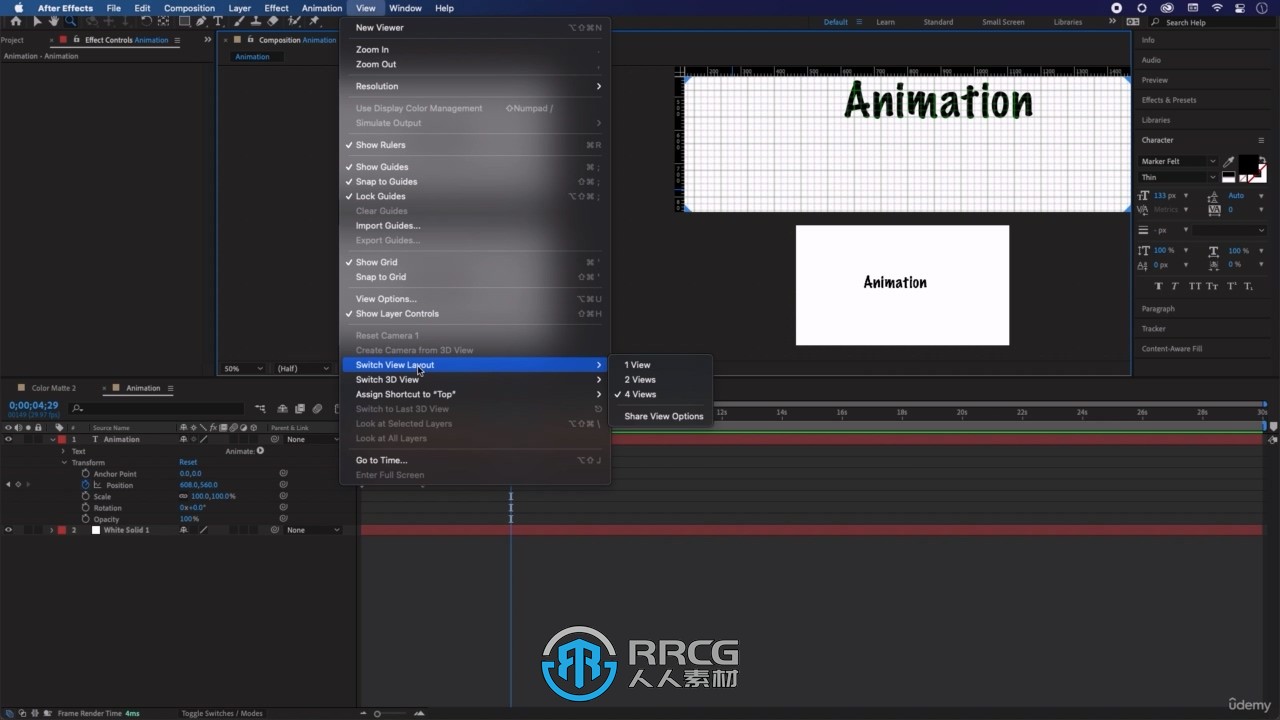The height and width of the screenshot is (720, 1280).
Task: Select the Clone Stamp tool
Action: pyautogui.click(x=256, y=21)
